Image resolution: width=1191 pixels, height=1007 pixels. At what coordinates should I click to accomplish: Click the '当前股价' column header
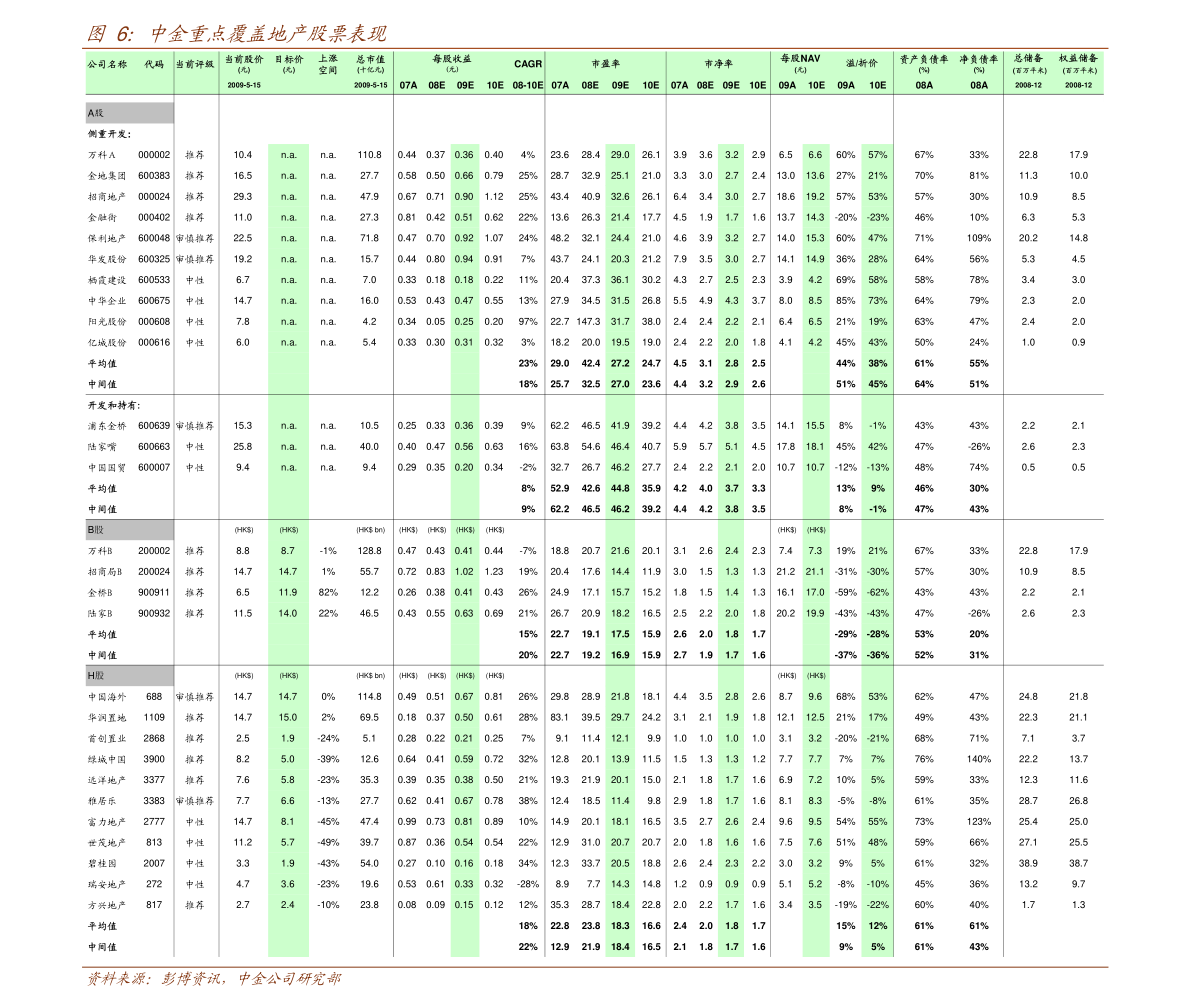tap(244, 59)
